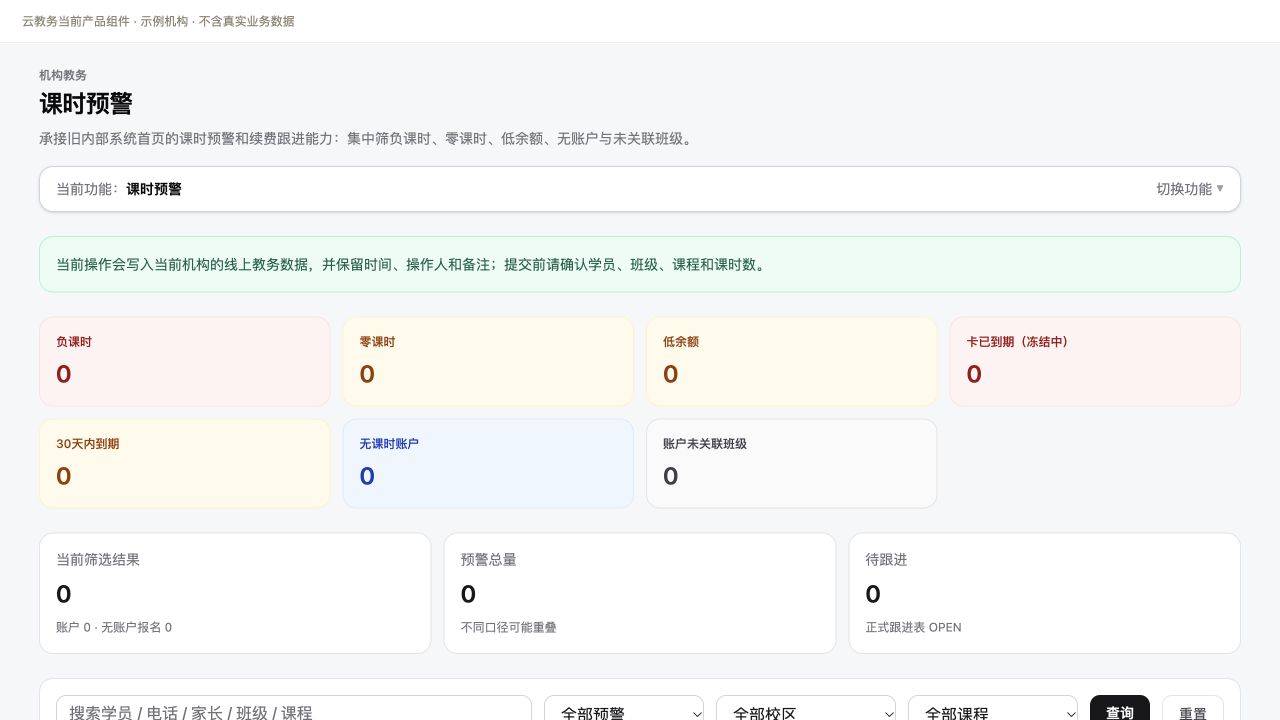Image resolution: width=1280 pixels, height=720 pixels.
Task: Click the 云教务当前产品组件 header text
Action: [x=158, y=21]
